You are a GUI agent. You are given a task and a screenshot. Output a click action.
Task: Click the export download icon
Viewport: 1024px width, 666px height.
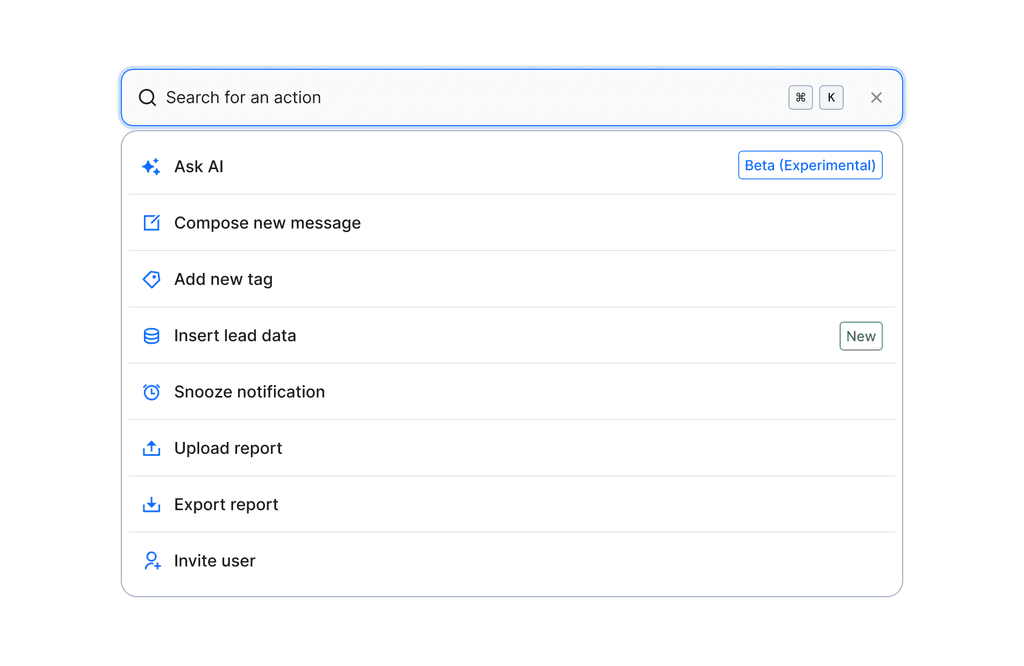151,505
